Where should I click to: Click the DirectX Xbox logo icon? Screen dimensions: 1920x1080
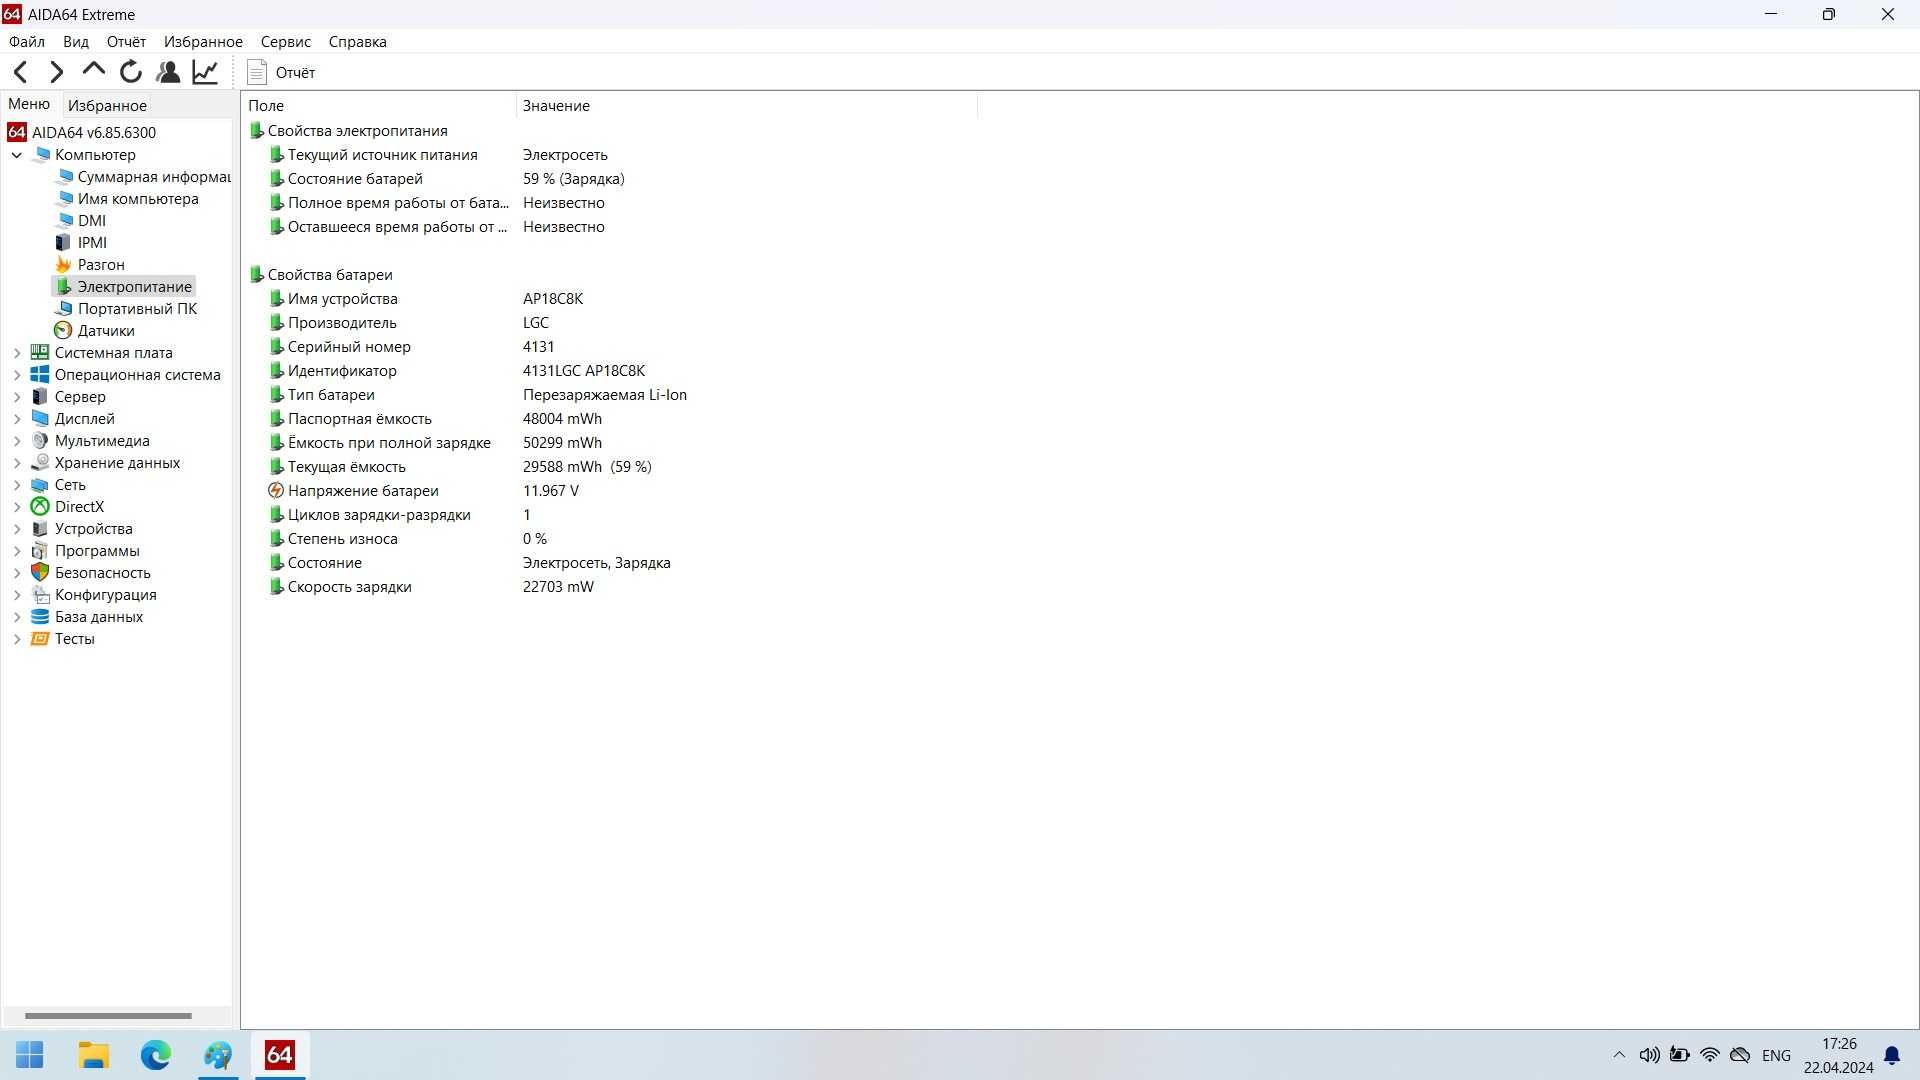tap(40, 507)
